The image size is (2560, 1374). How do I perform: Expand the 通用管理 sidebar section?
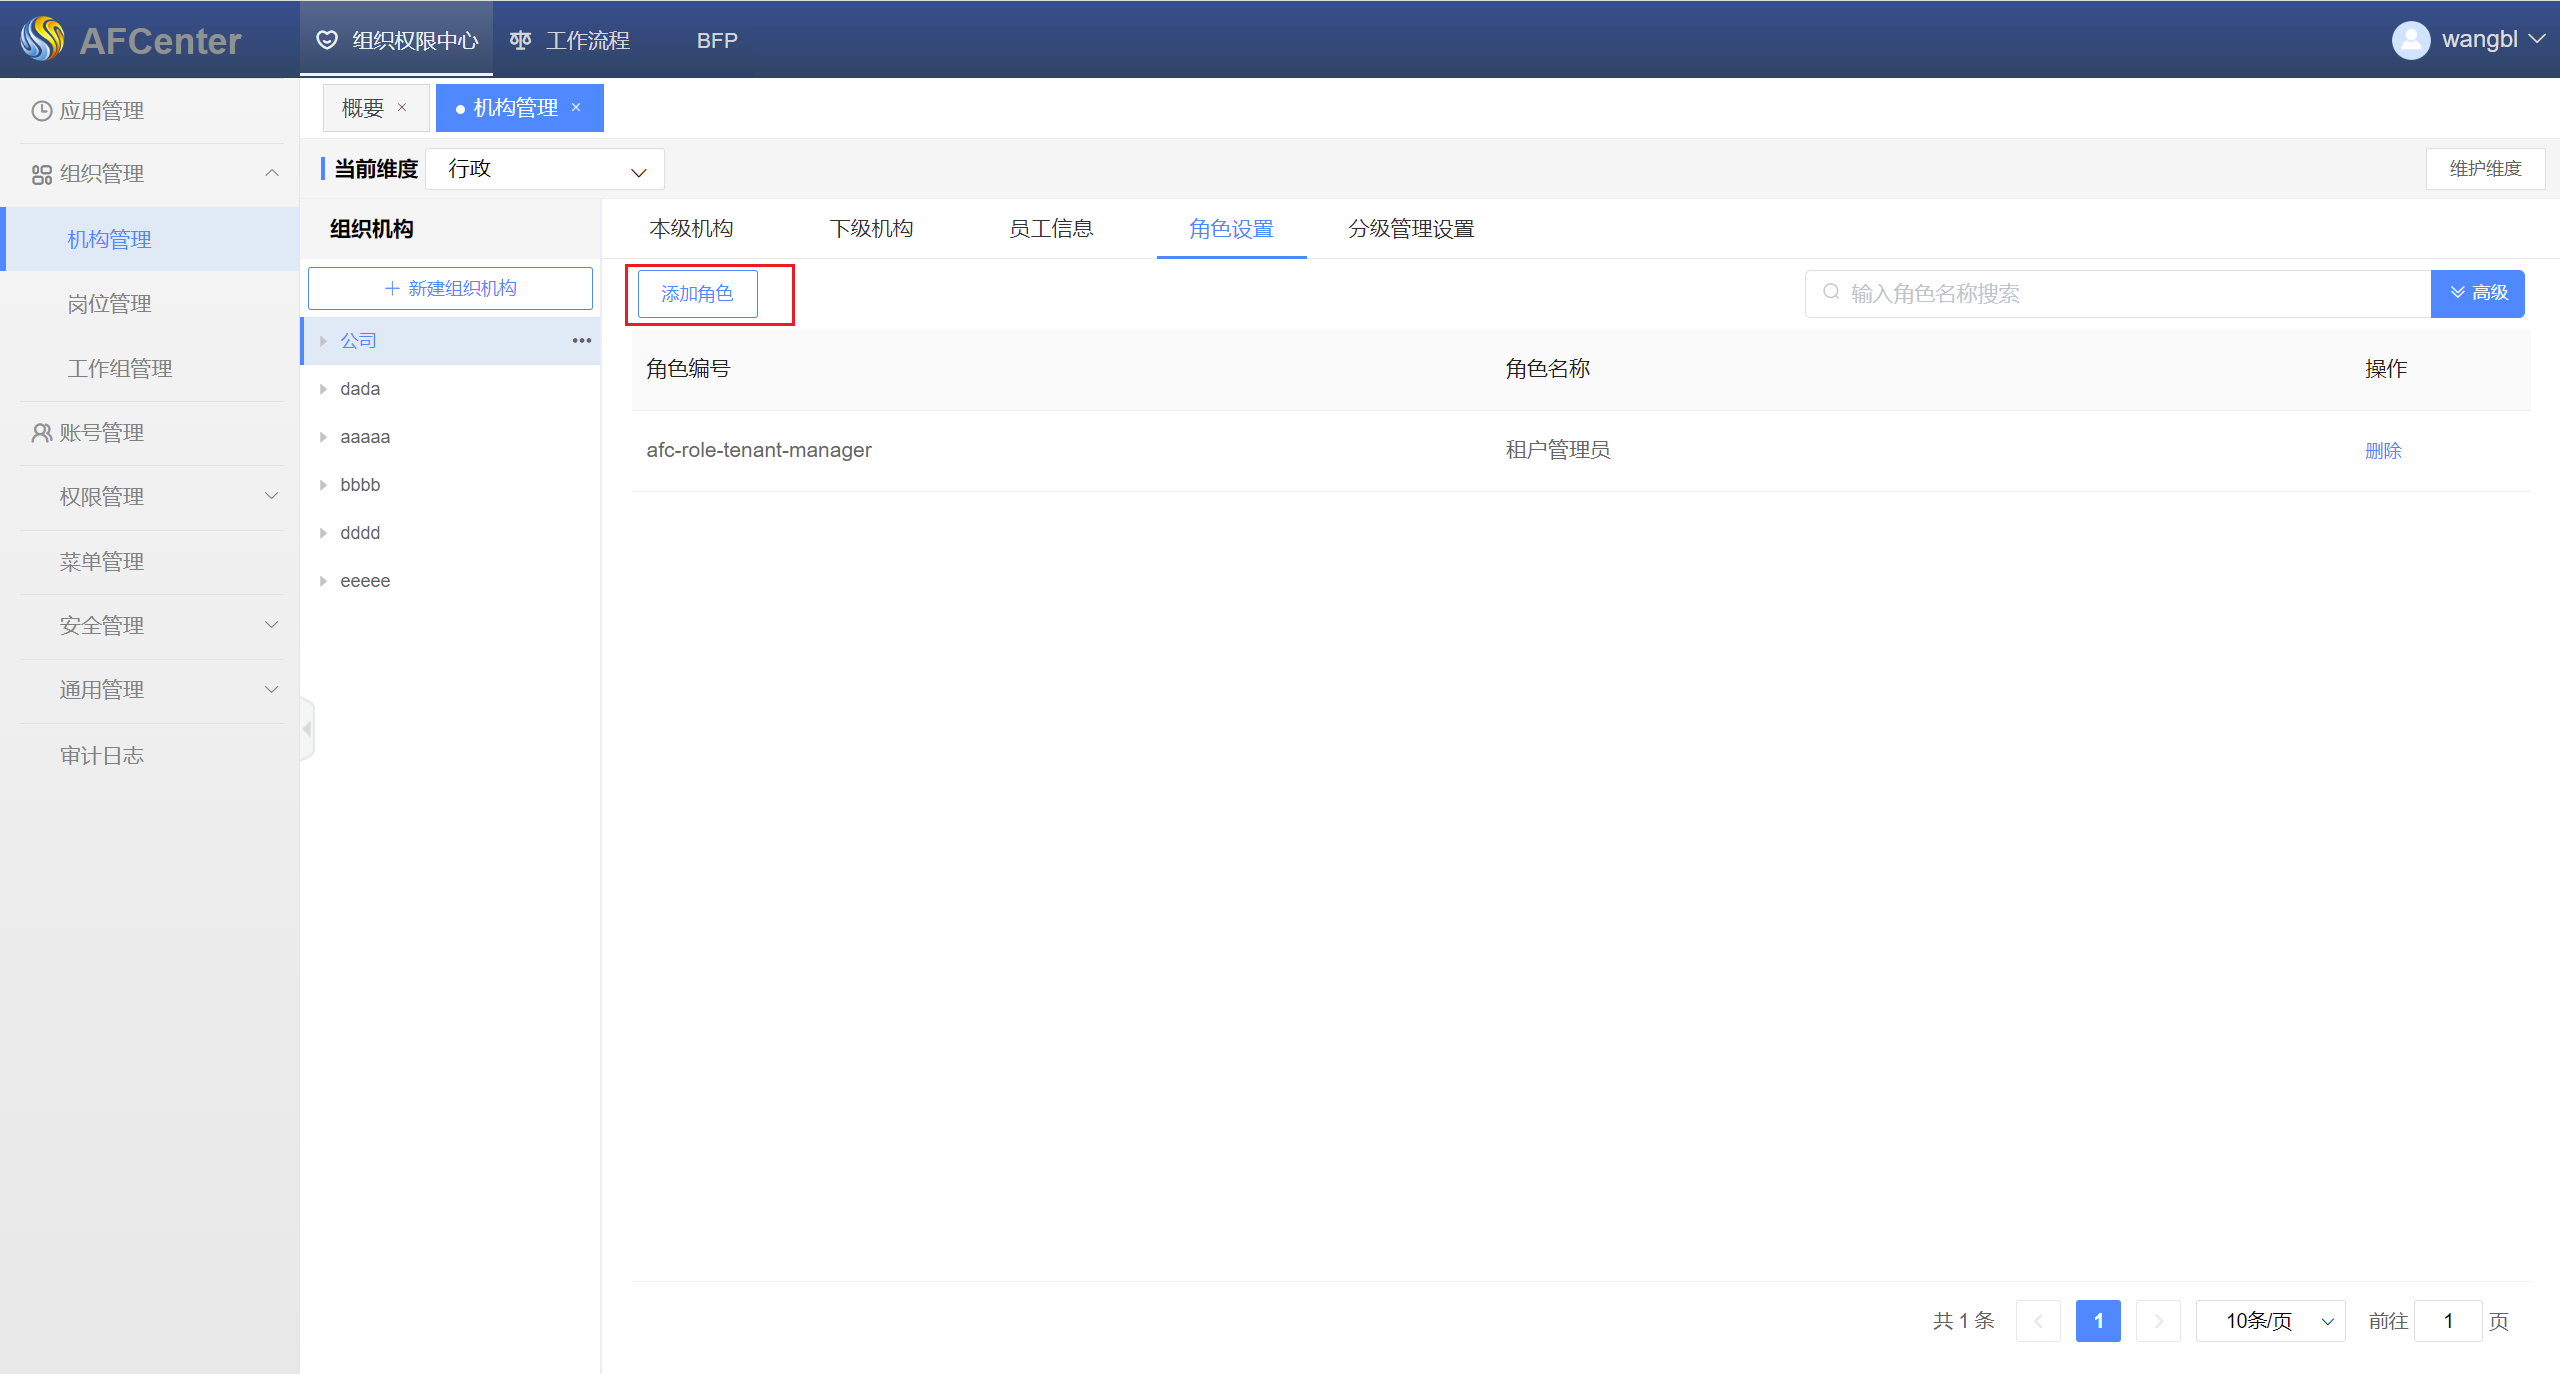point(272,690)
